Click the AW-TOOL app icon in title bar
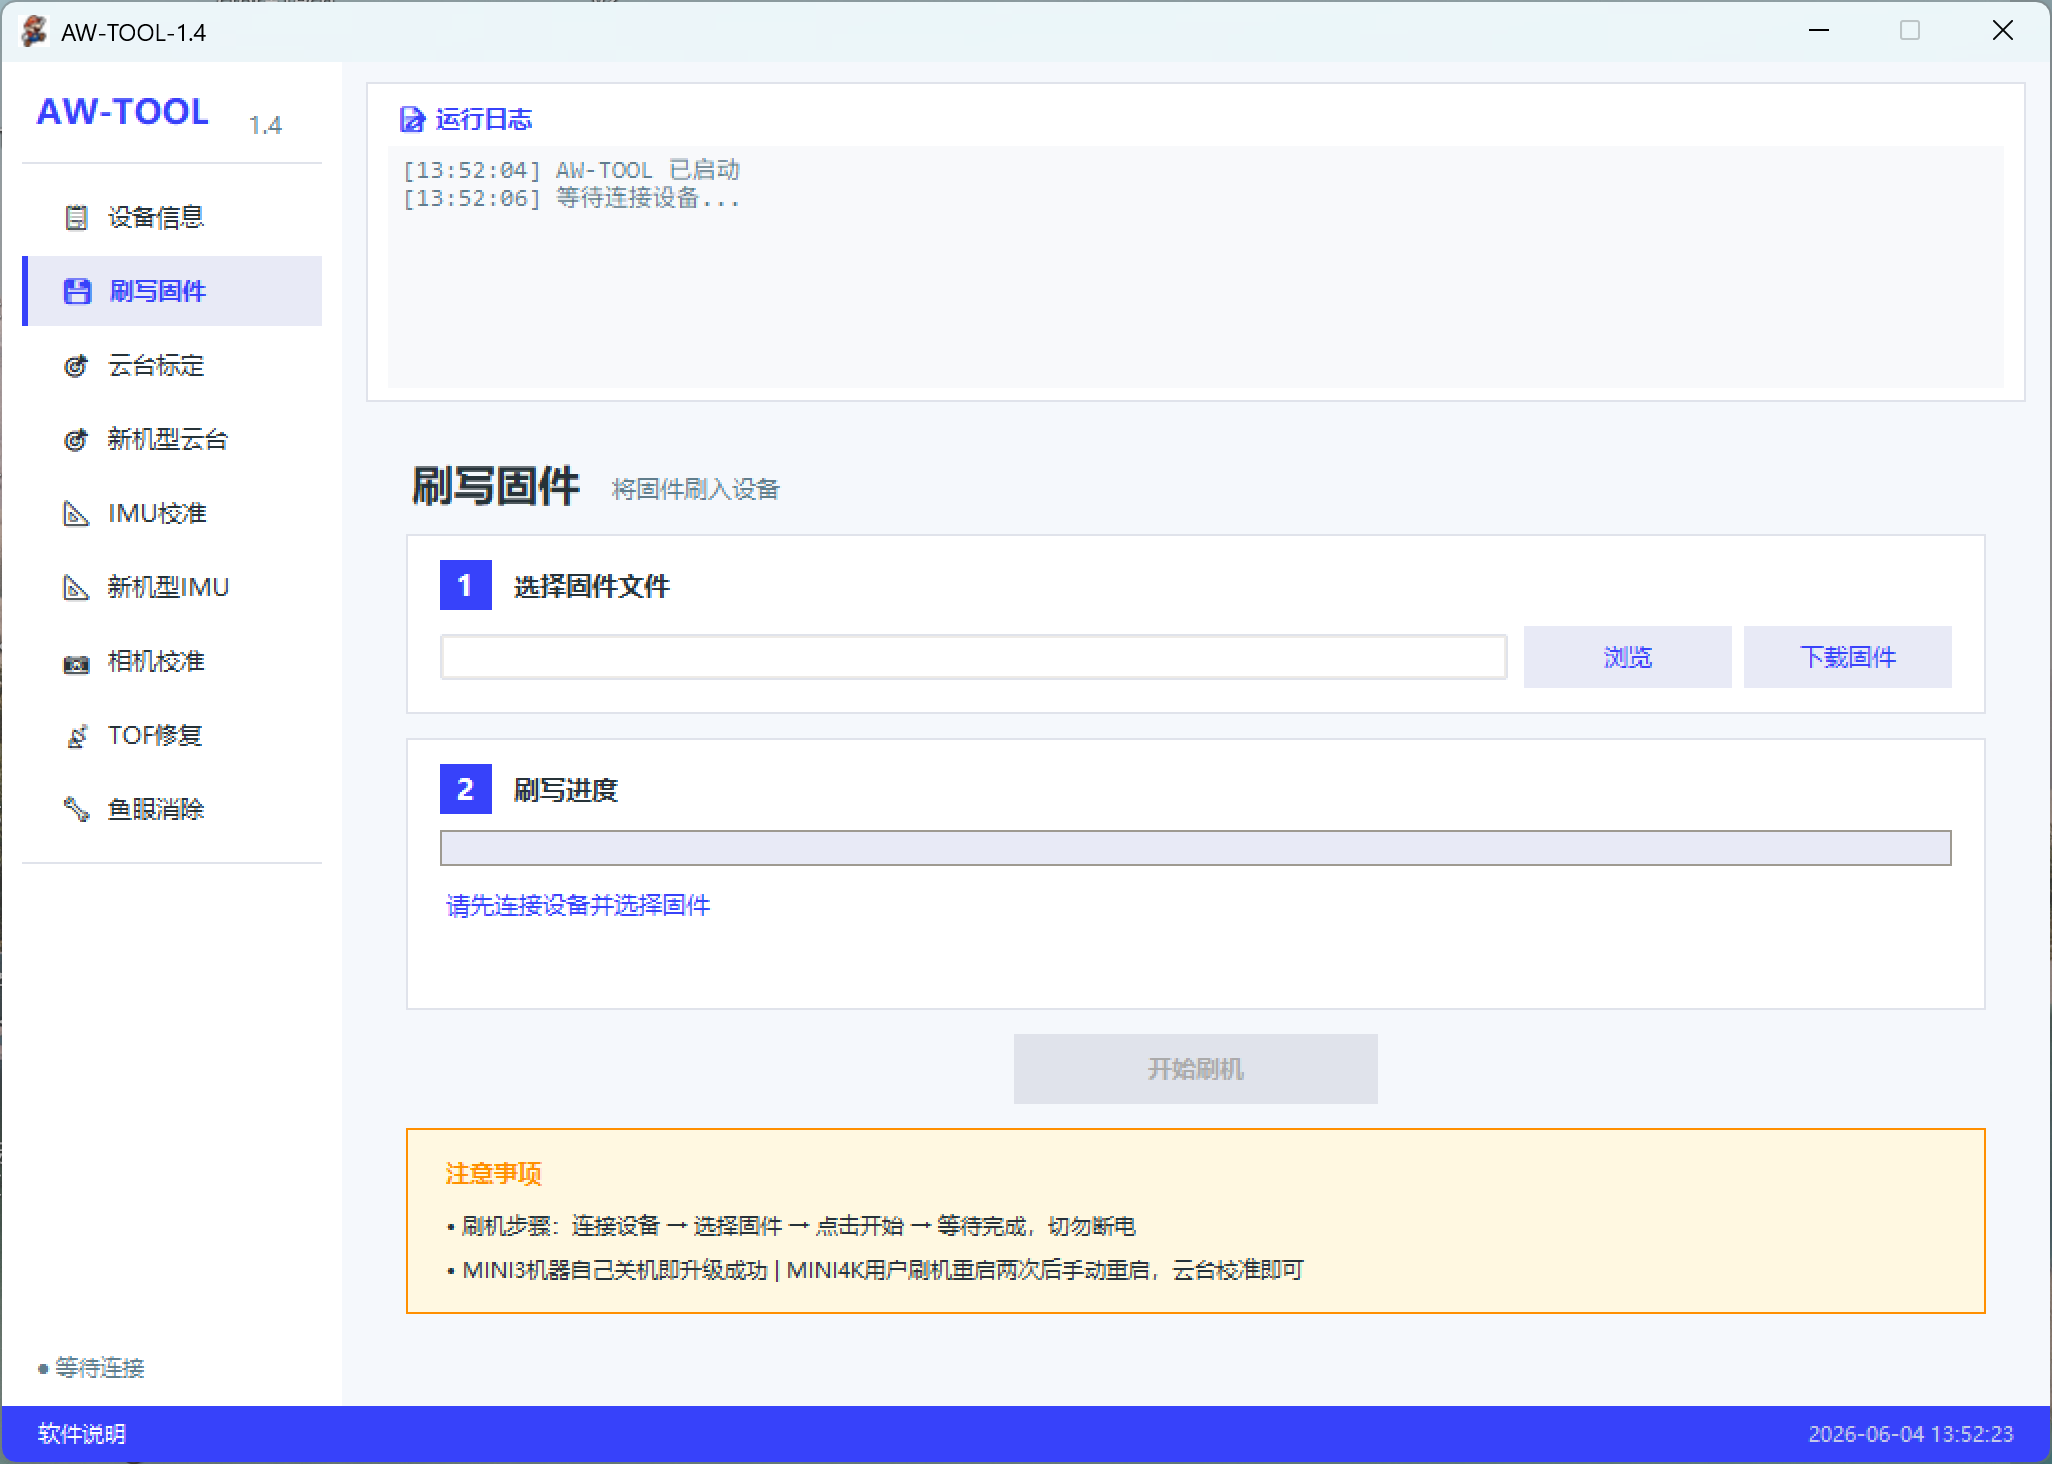The width and height of the screenshot is (2052, 1464). click(x=34, y=32)
